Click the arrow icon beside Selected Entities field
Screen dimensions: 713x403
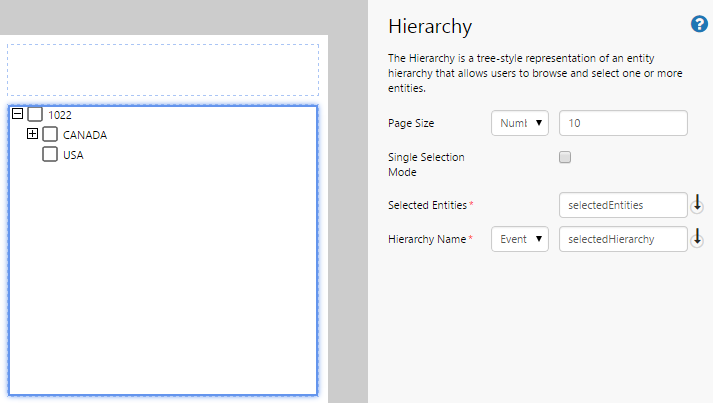698,204
